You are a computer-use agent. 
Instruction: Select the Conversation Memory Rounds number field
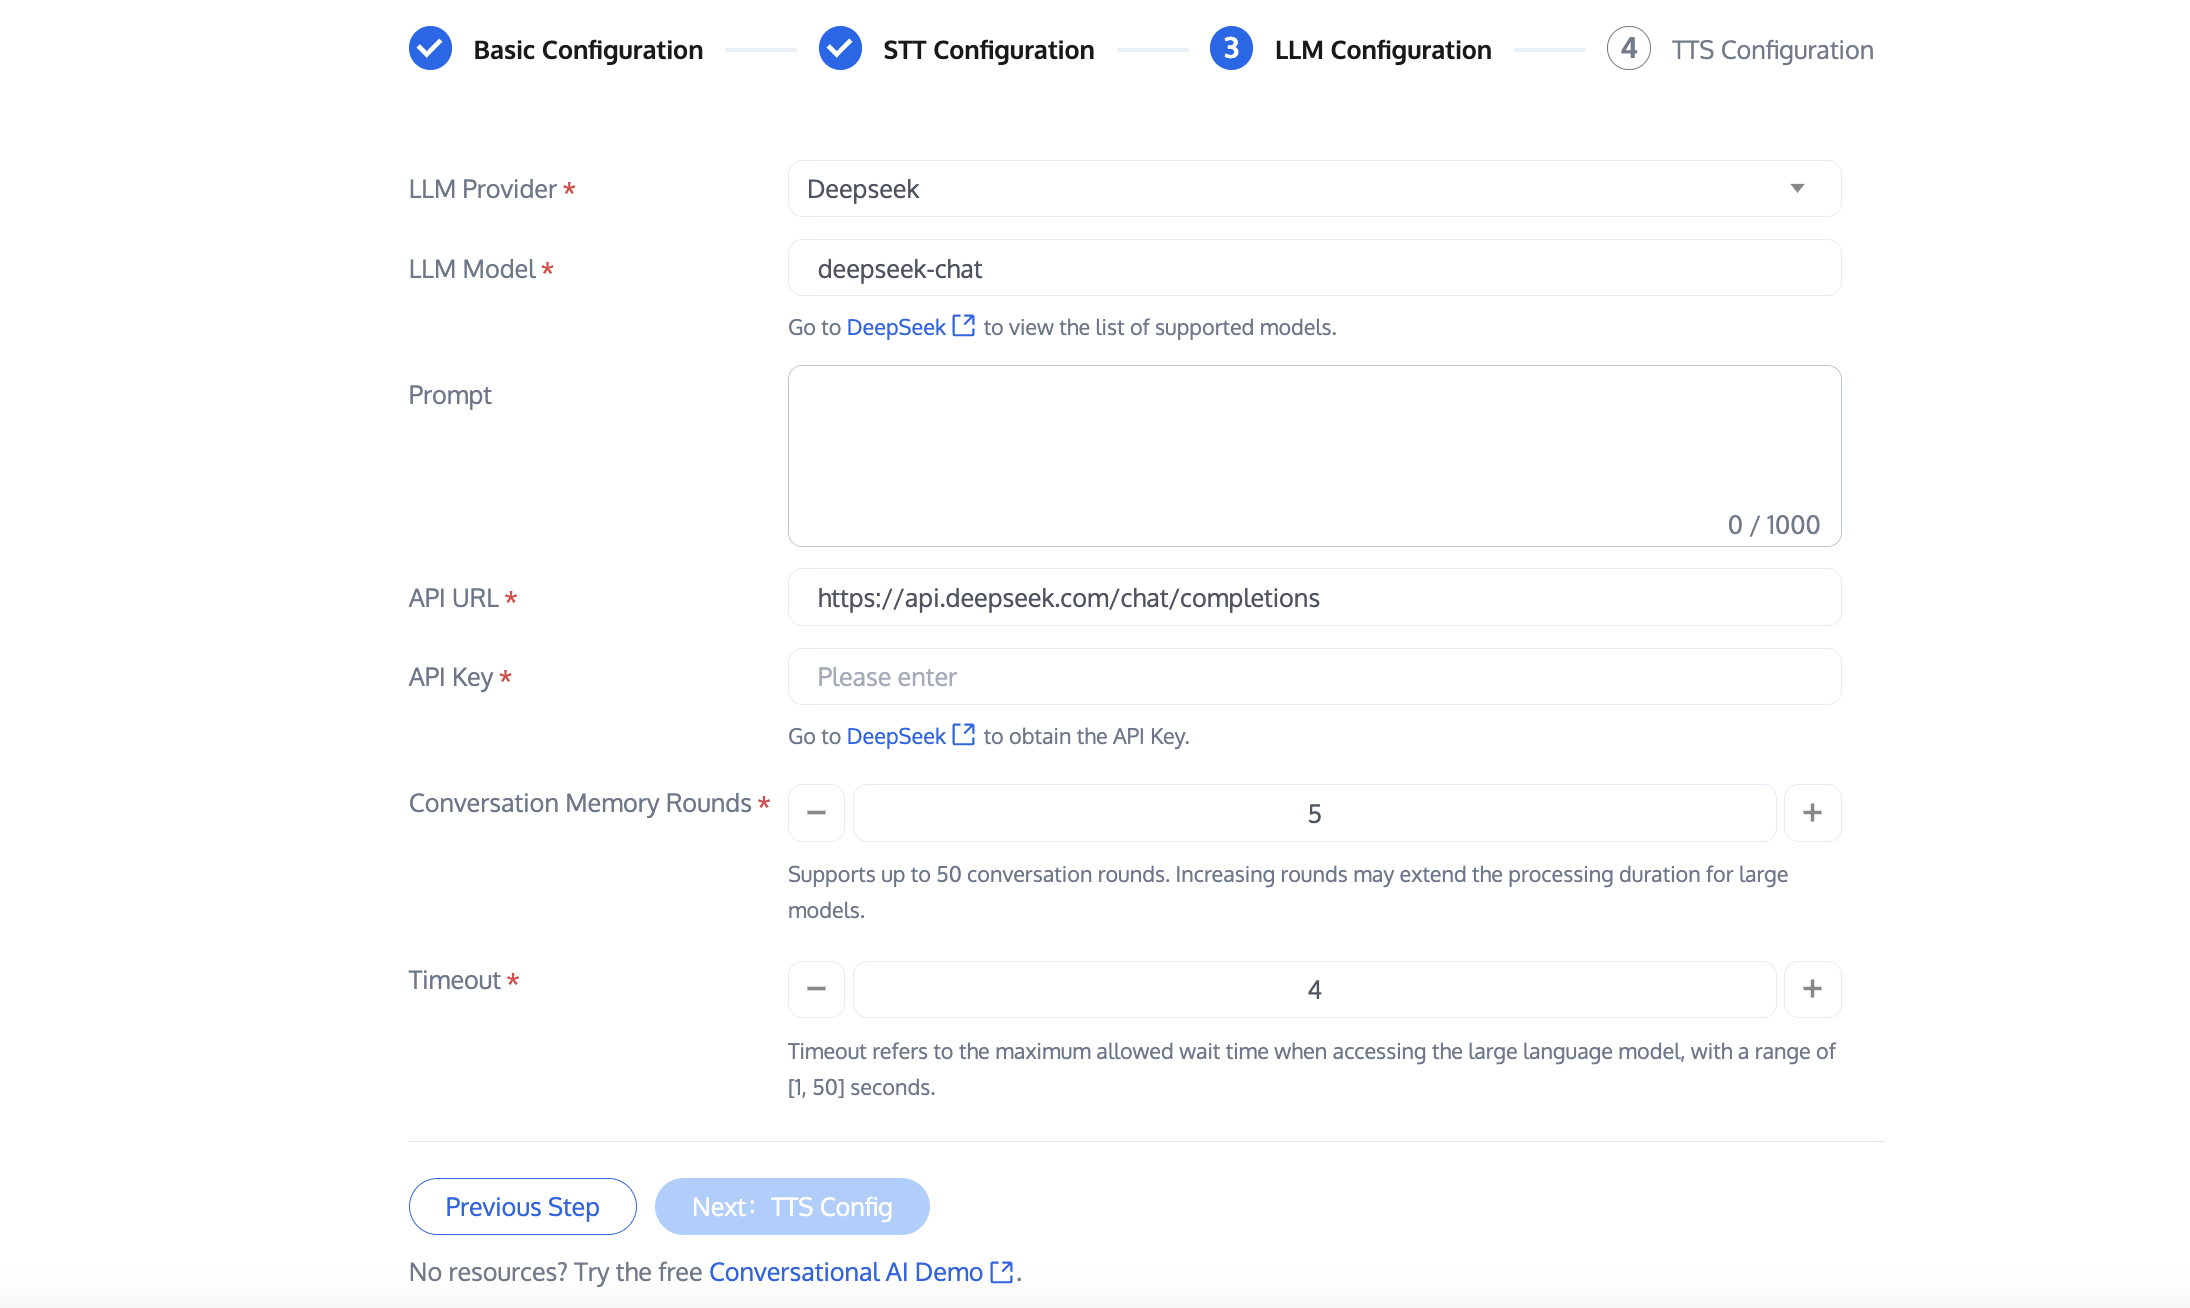tap(1314, 813)
